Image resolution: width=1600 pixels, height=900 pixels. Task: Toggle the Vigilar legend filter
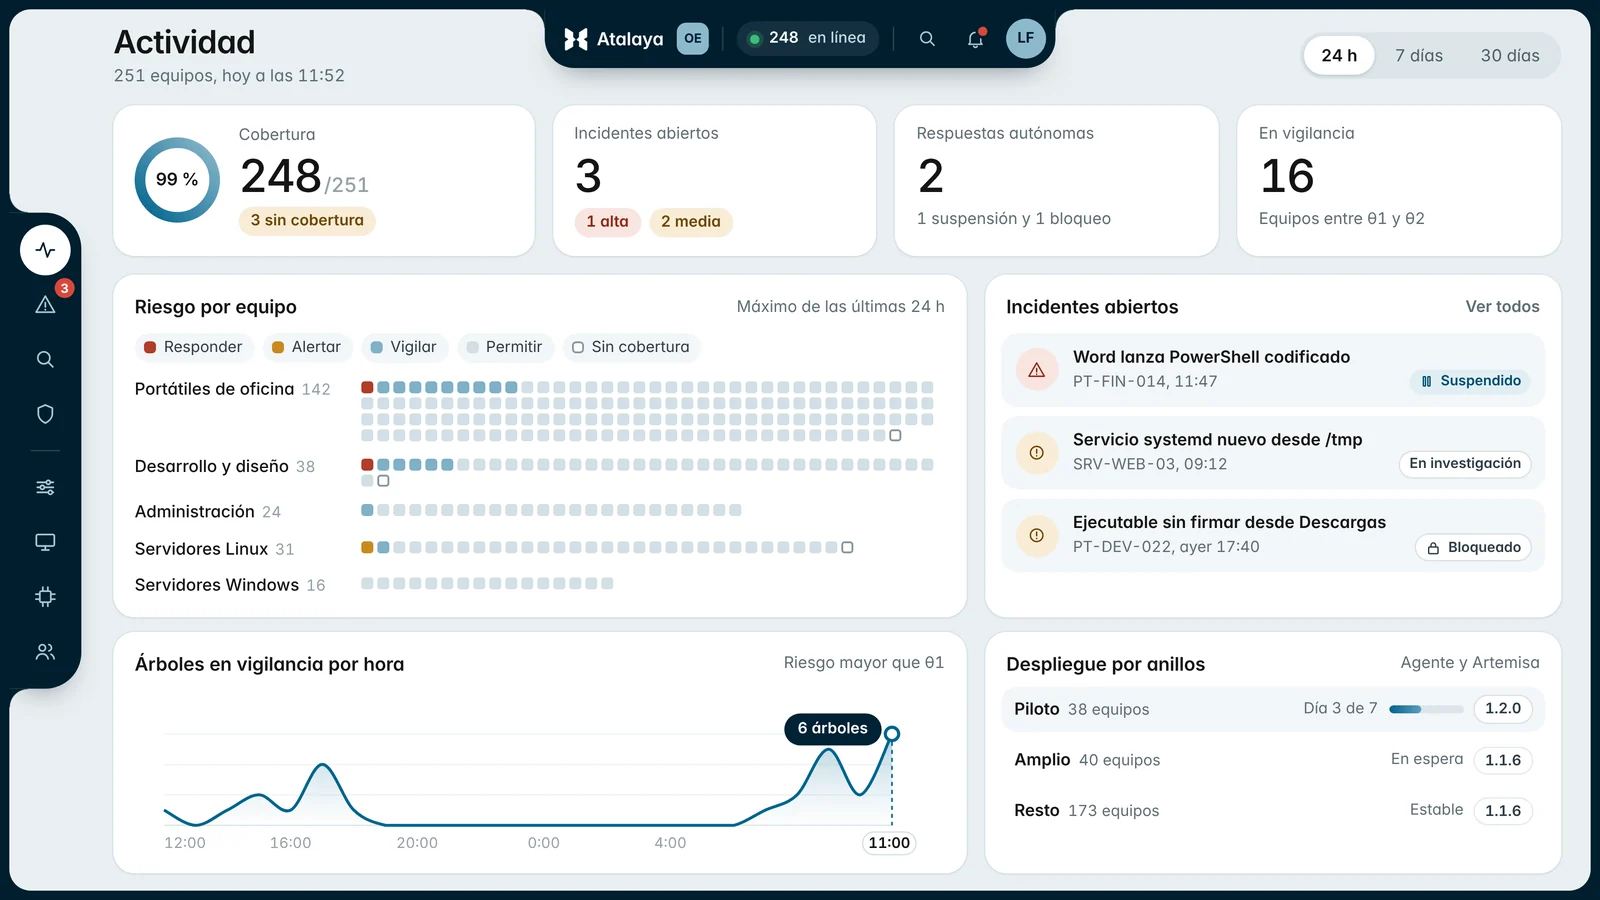coord(404,347)
